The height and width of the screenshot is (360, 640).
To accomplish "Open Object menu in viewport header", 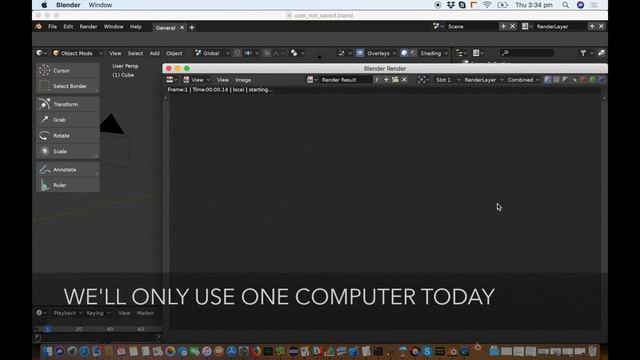I will click(x=174, y=53).
